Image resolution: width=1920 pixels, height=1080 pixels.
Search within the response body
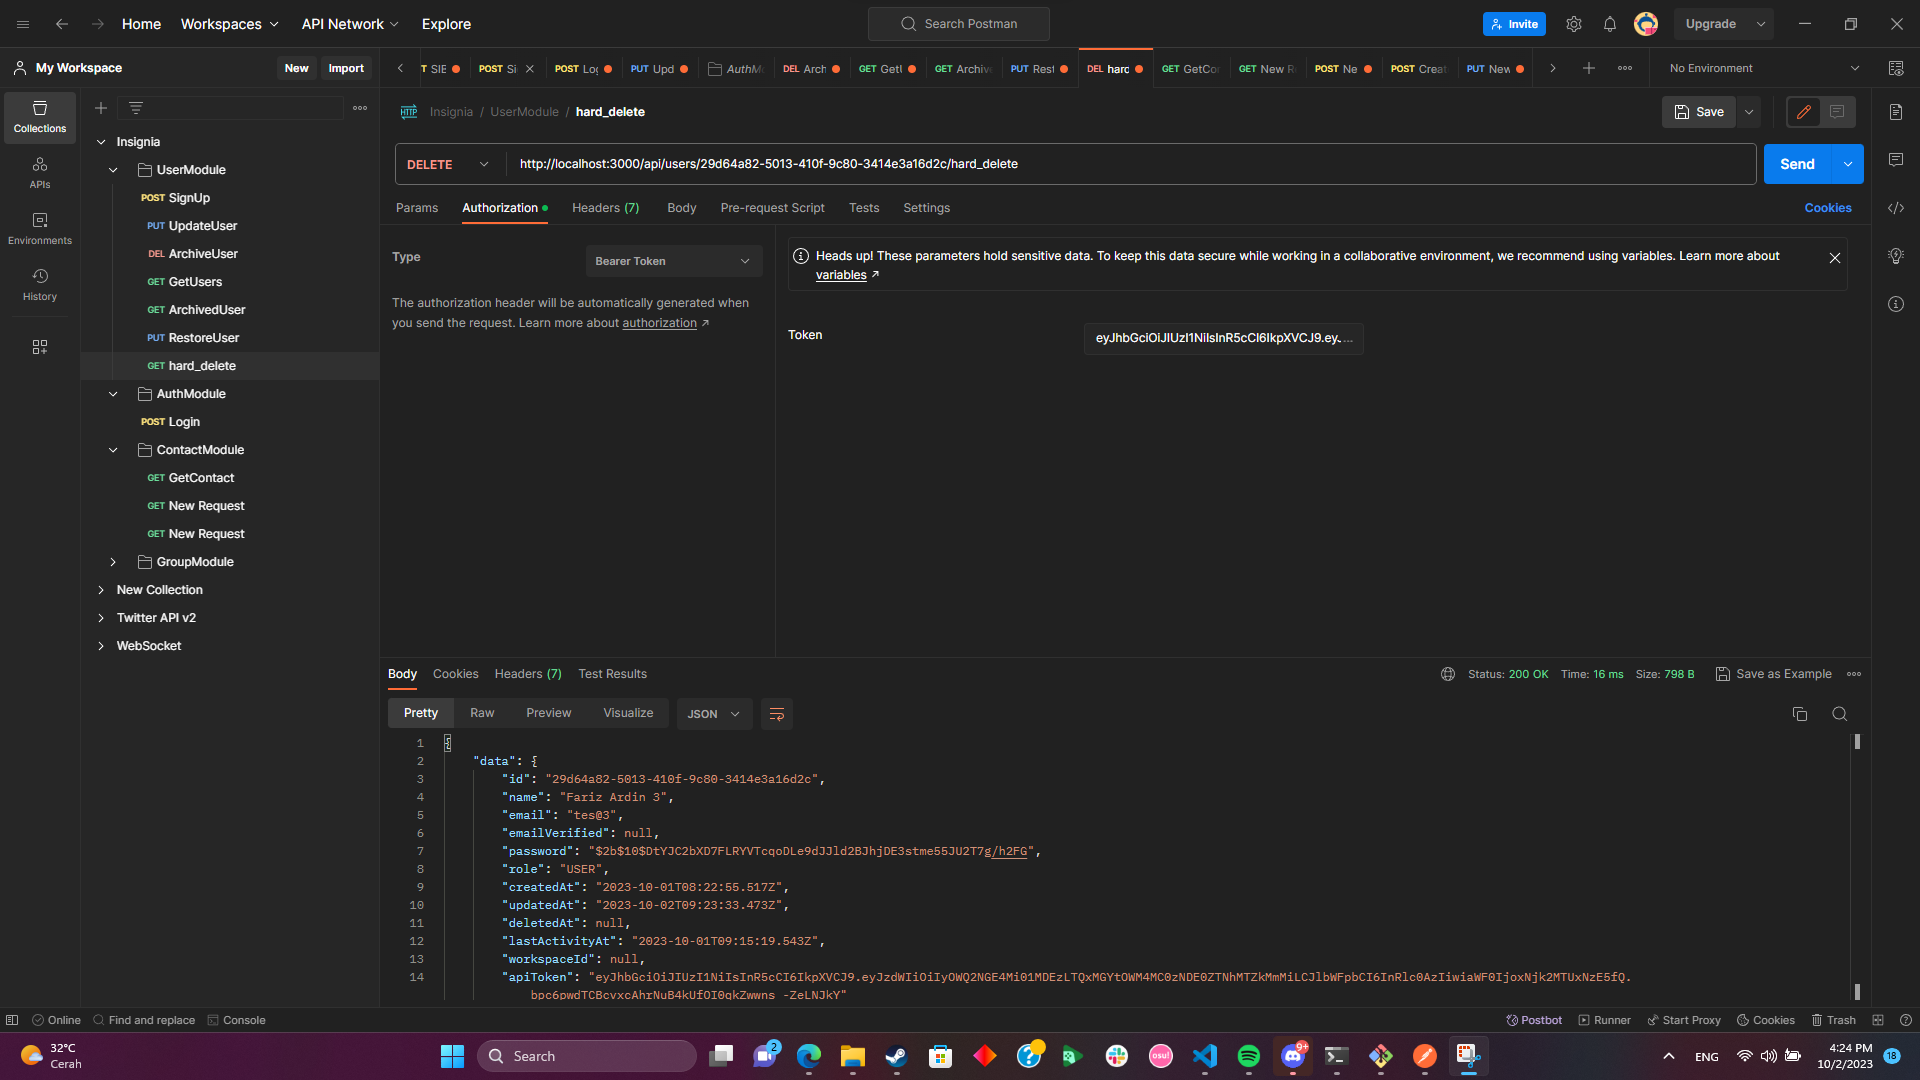click(x=1840, y=714)
